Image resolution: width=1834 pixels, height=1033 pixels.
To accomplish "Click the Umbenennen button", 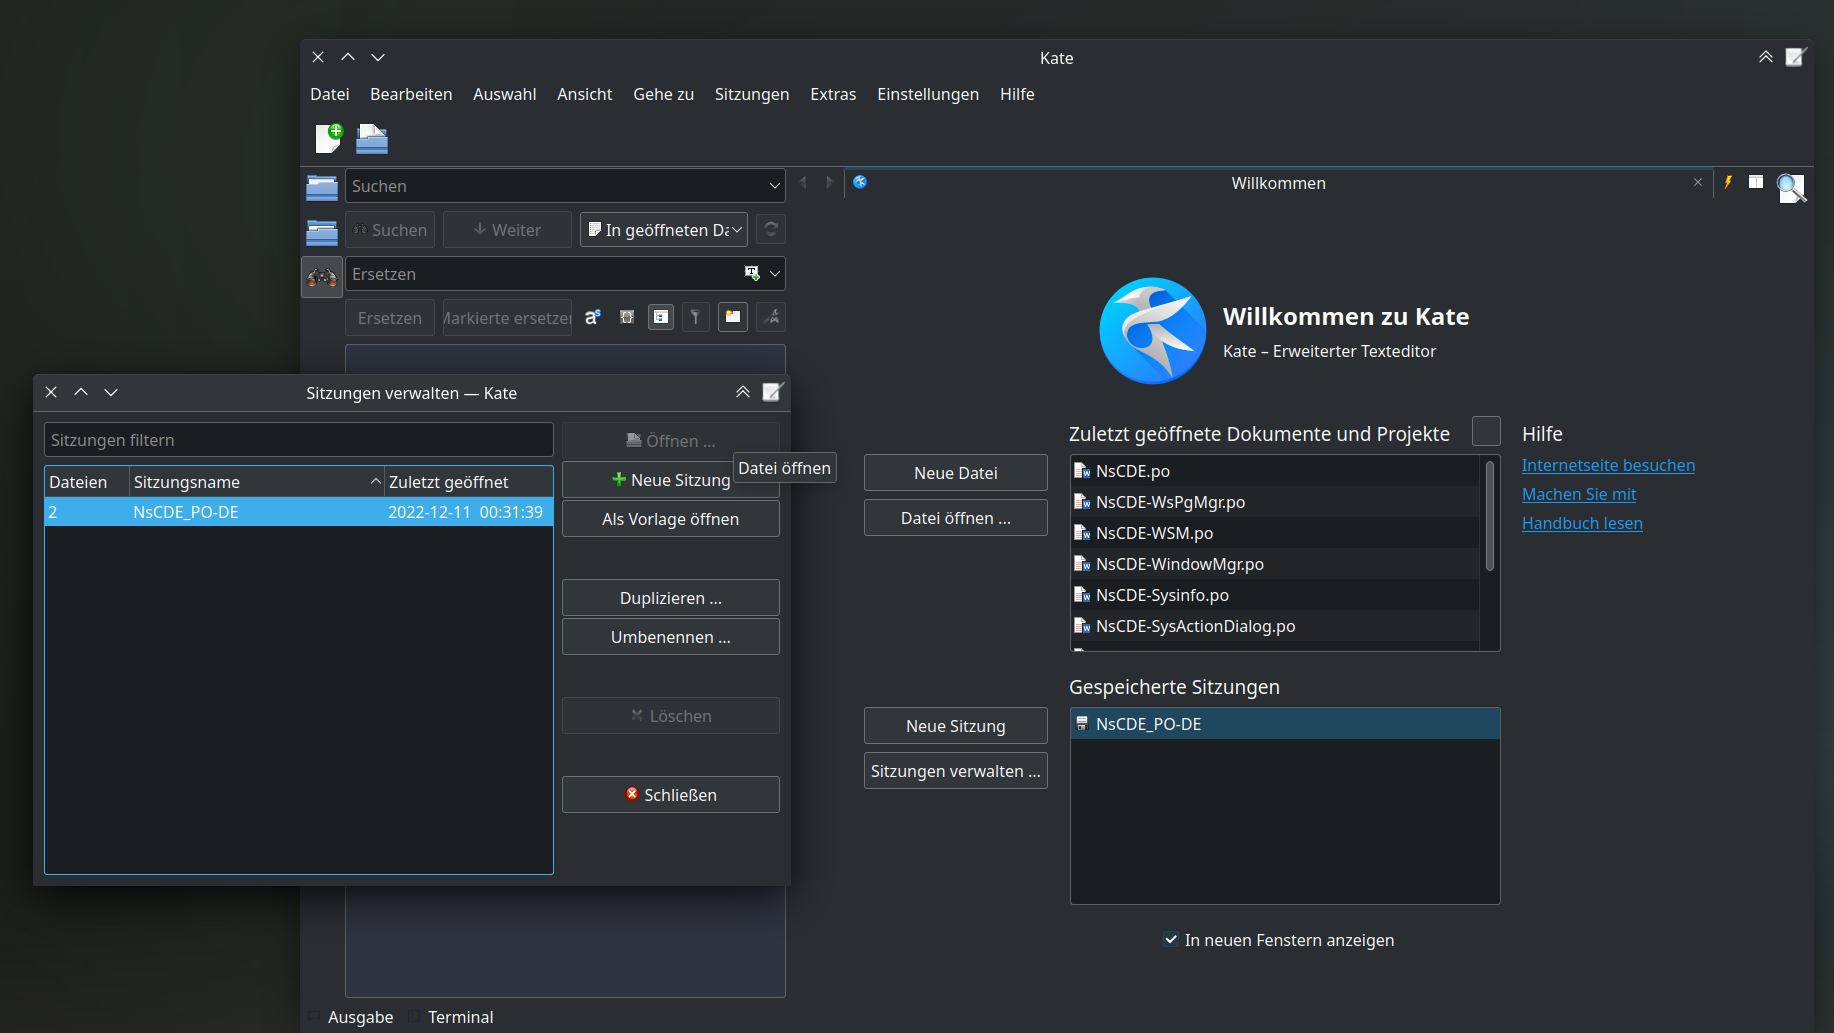I will click(671, 637).
